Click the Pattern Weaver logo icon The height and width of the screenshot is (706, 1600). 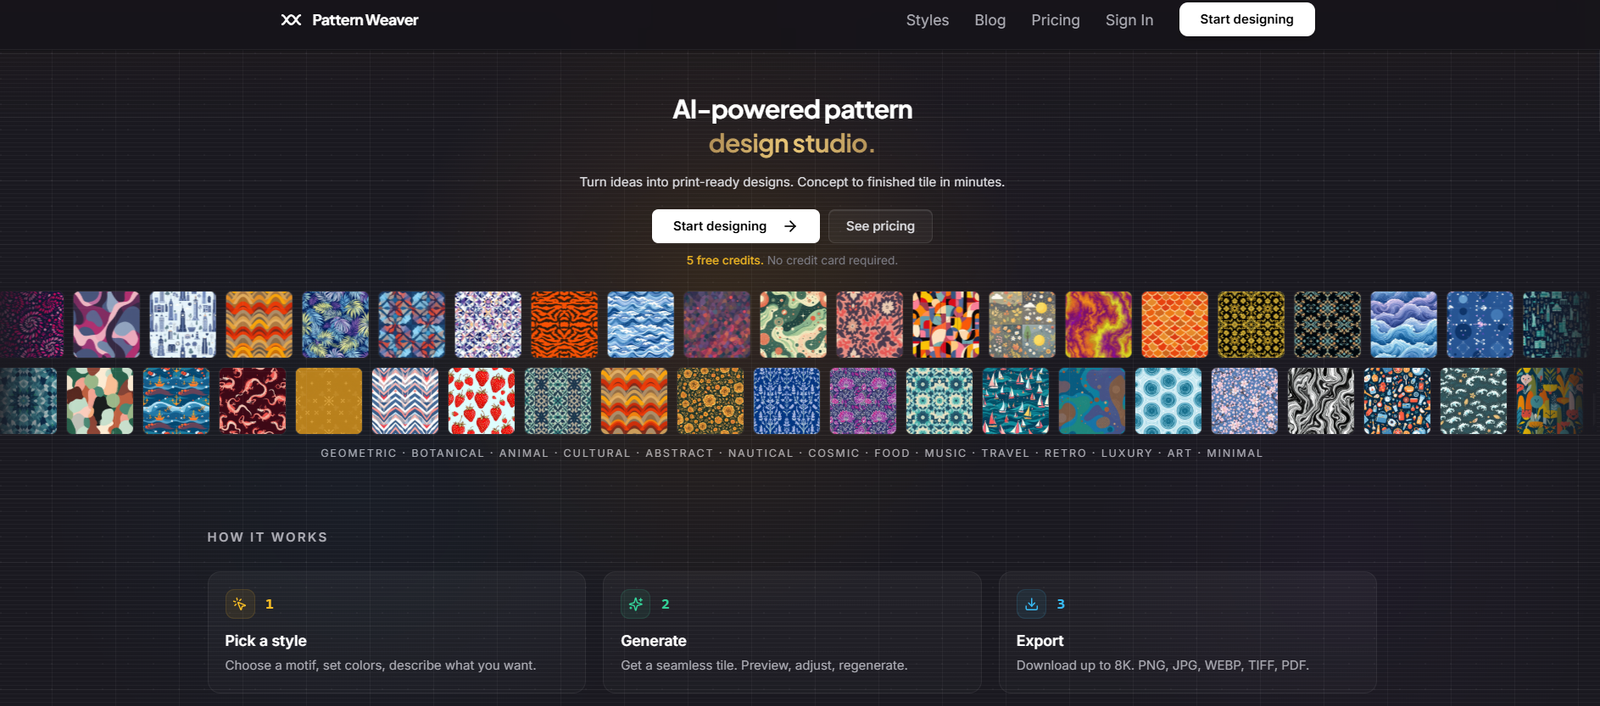point(291,20)
